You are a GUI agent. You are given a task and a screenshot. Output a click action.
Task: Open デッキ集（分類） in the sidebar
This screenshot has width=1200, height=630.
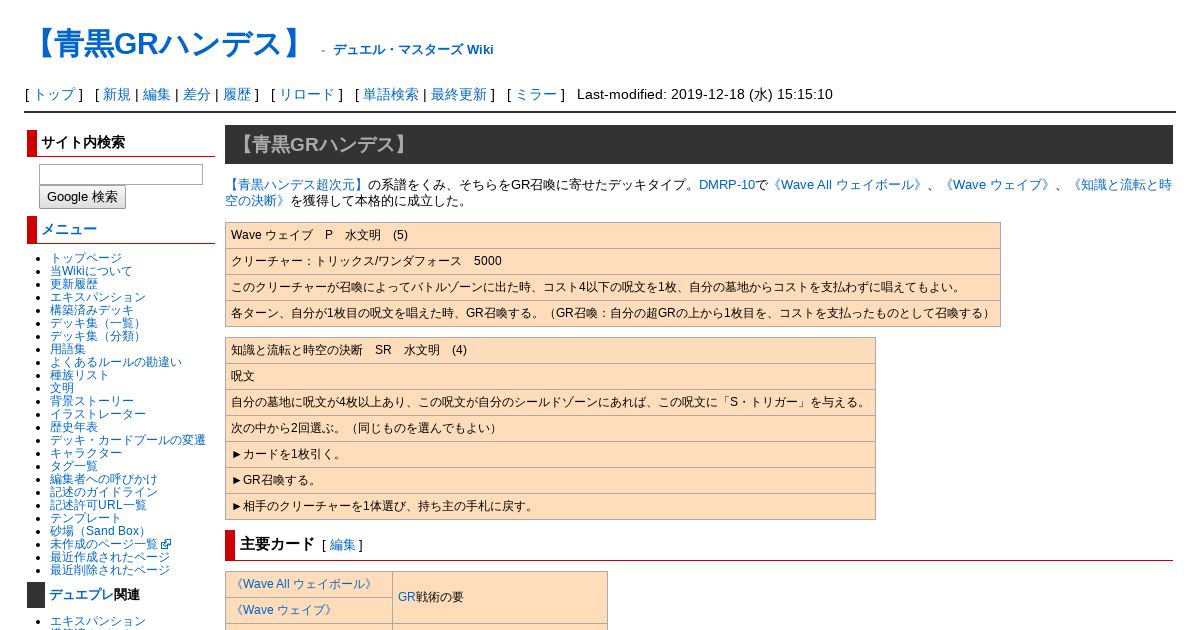coord(98,336)
